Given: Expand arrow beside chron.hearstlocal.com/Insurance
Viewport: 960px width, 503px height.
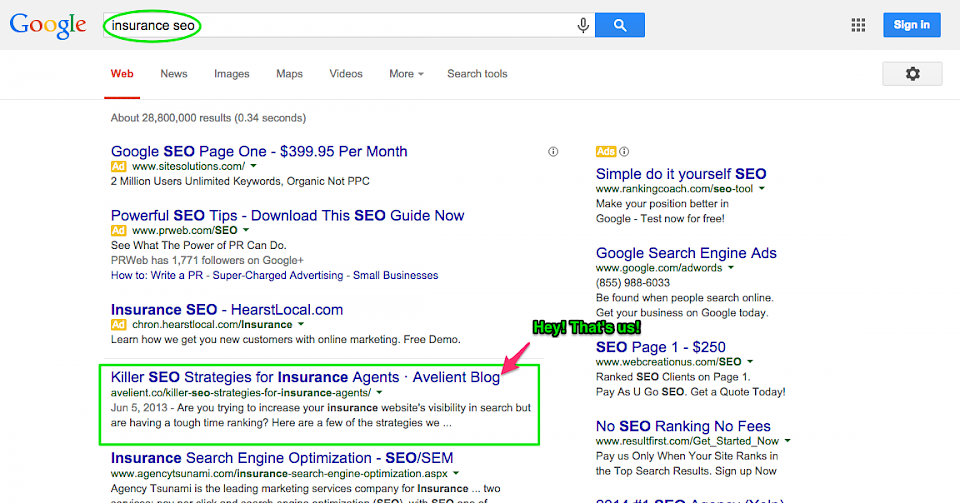Looking at the screenshot, I should 301,324.
